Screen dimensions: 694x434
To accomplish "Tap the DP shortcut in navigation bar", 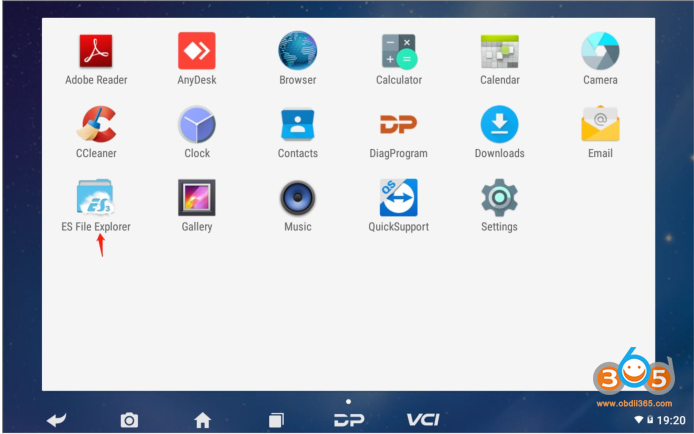I will (x=349, y=420).
